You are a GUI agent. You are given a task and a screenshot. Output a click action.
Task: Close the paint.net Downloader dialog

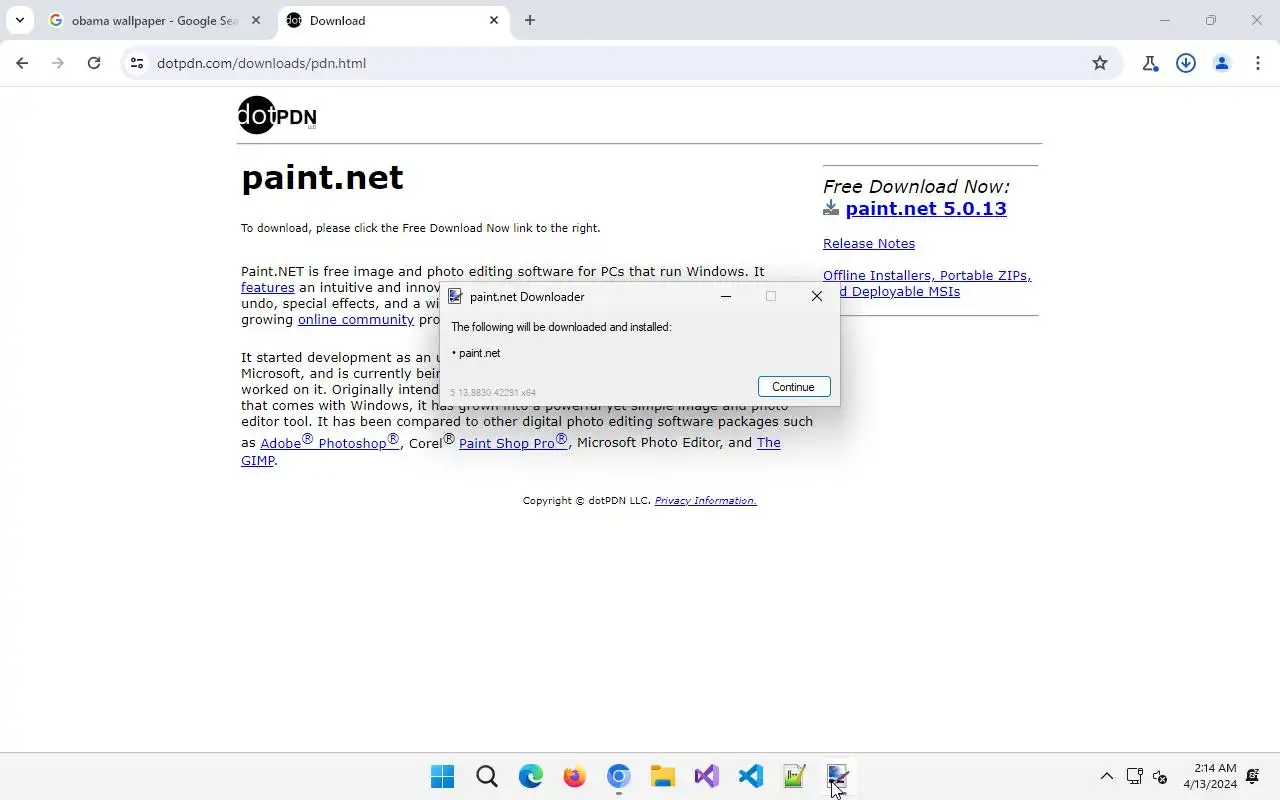coord(817,296)
